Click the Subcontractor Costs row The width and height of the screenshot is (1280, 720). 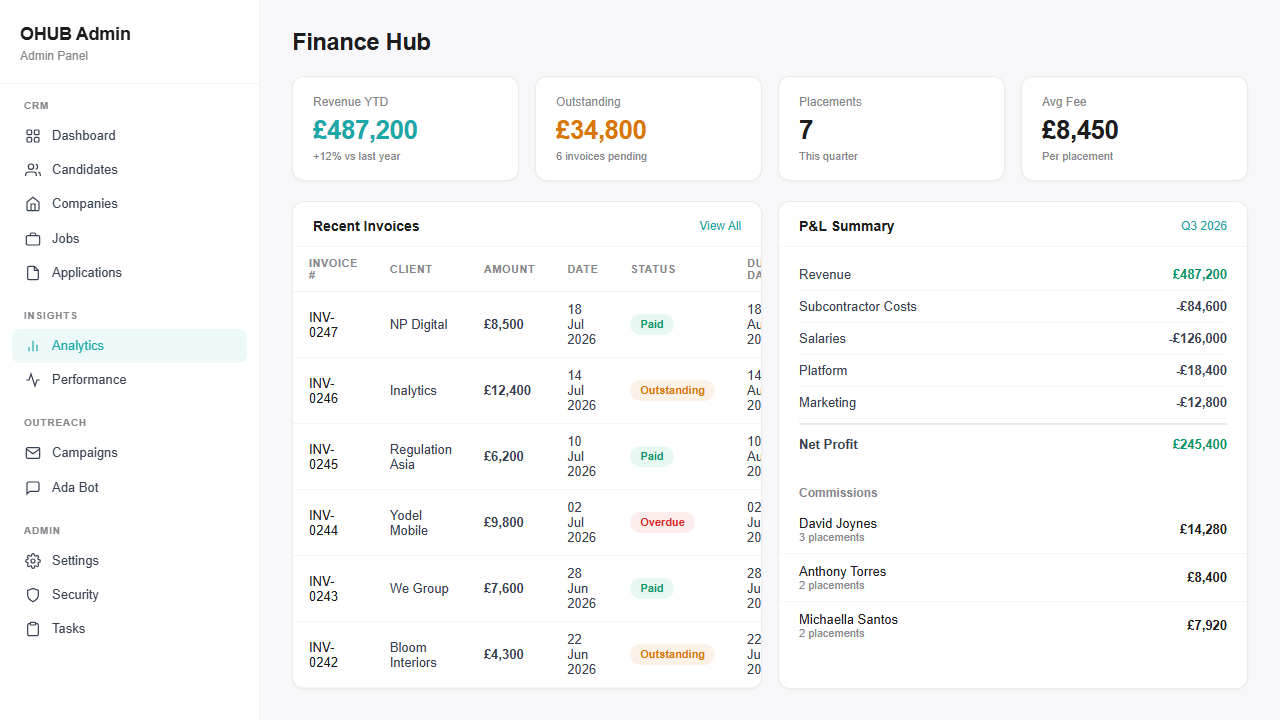pyautogui.click(x=1013, y=307)
